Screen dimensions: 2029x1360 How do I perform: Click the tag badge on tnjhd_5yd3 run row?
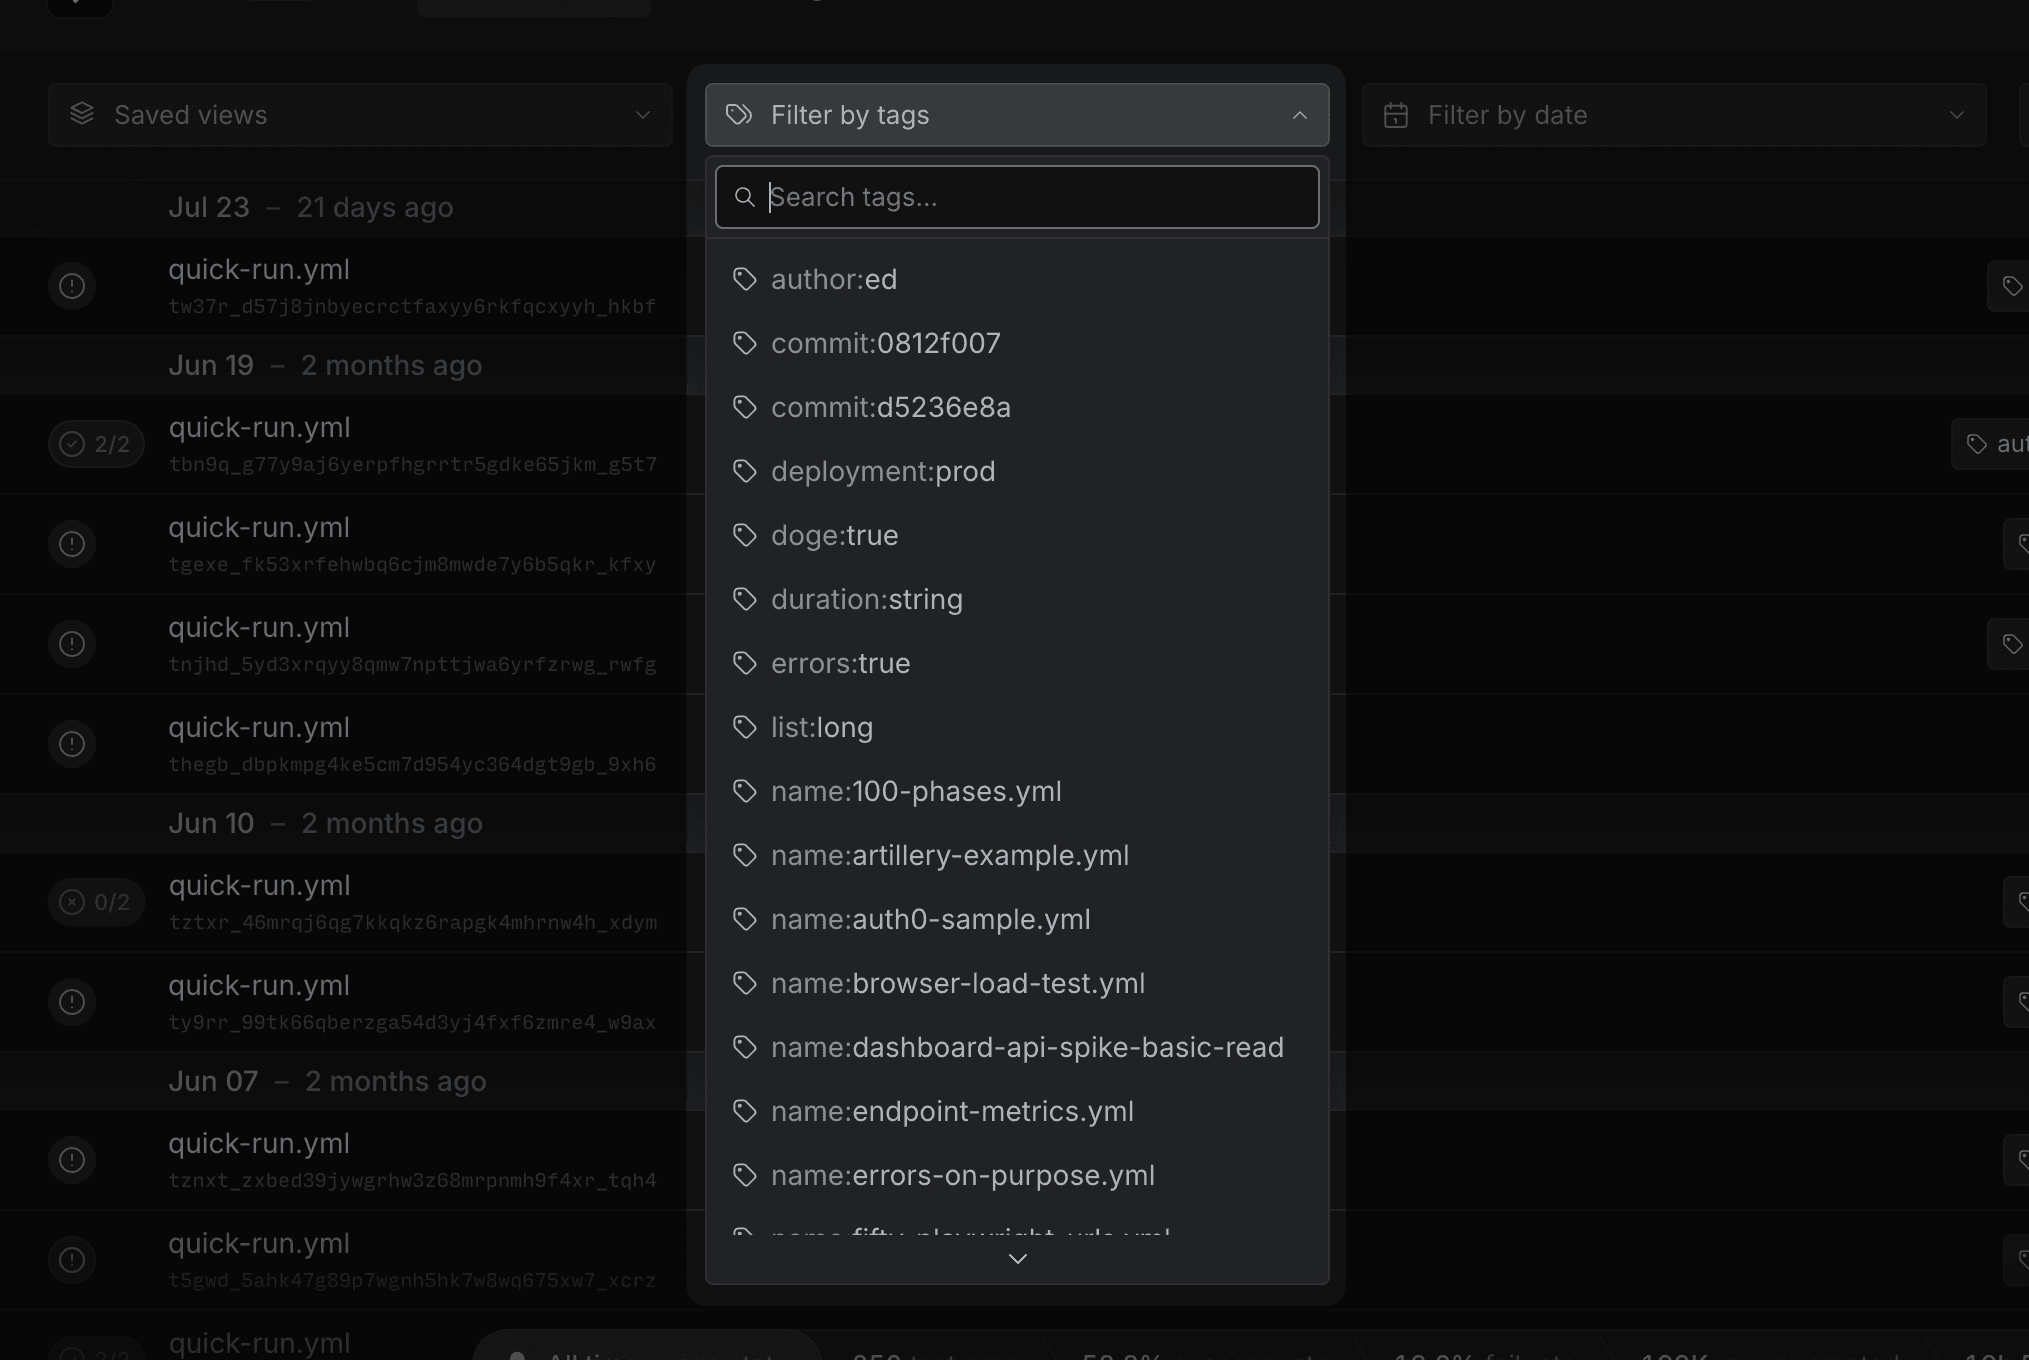coord(2008,644)
